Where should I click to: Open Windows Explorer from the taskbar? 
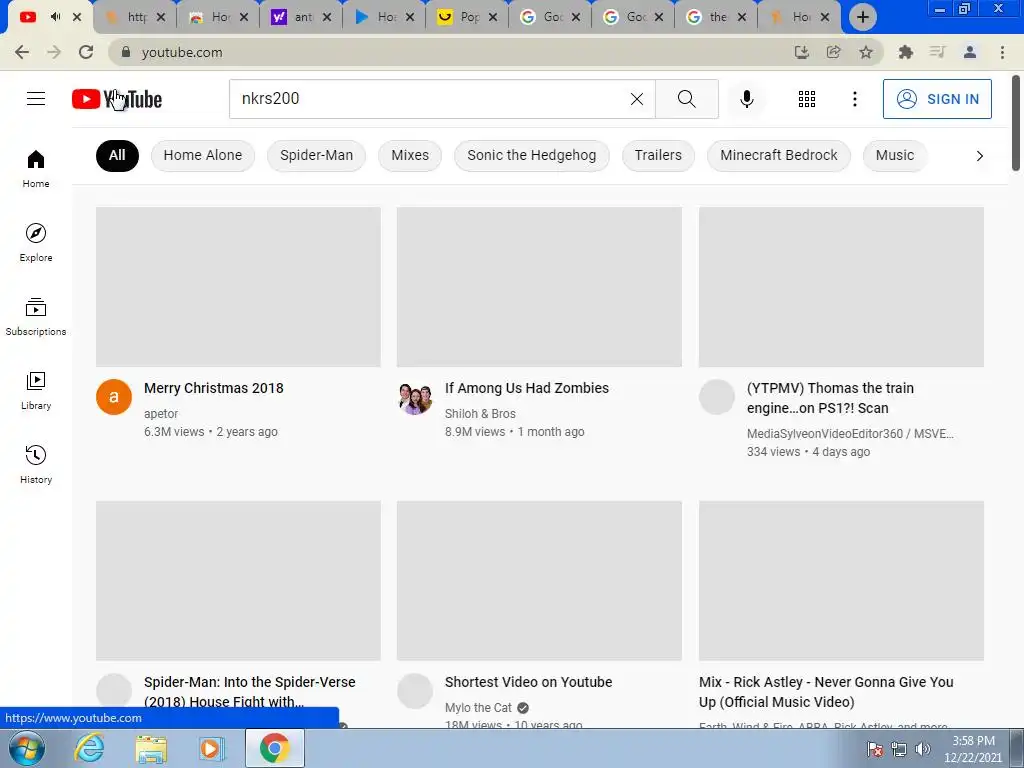(151, 748)
